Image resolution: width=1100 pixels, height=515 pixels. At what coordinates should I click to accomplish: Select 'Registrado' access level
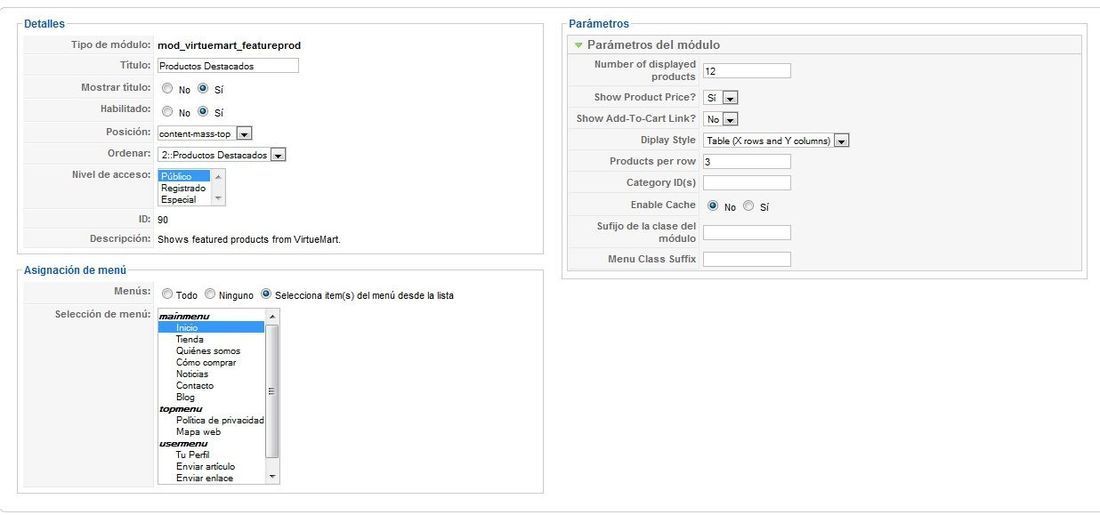(x=185, y=188)
